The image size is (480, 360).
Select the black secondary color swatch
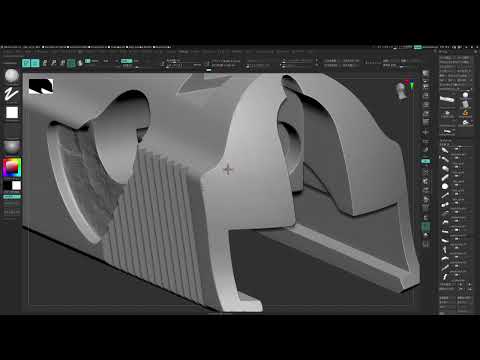pos(7,185)
